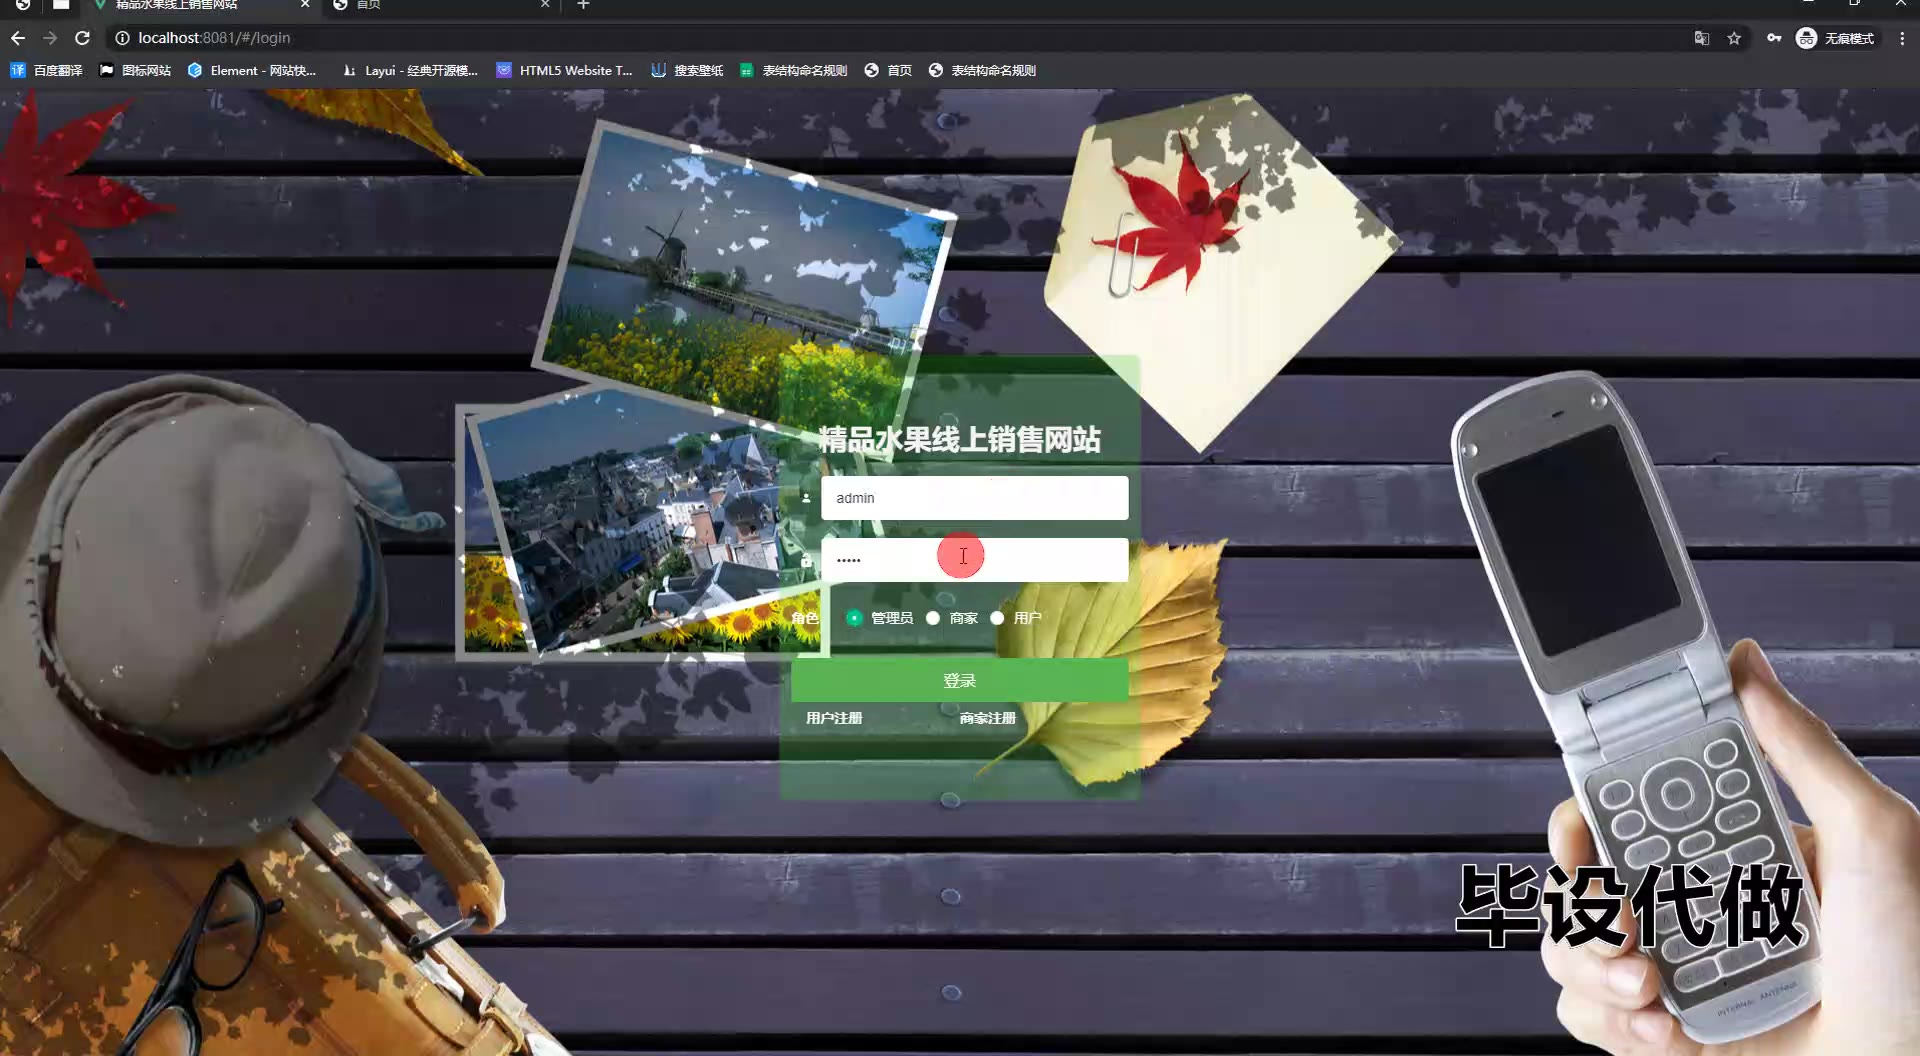The image size is (1920, 1056).
Task: Click the browser forward arrow
Action: [x=50, y=38]
